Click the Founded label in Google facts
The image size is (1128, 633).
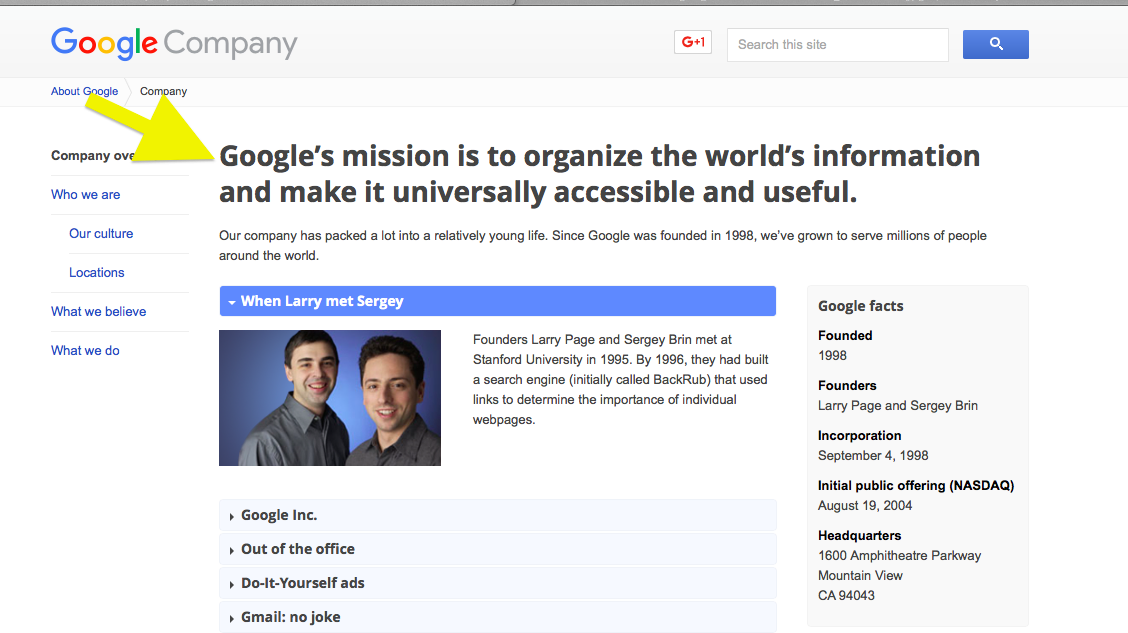click(845, 335)
